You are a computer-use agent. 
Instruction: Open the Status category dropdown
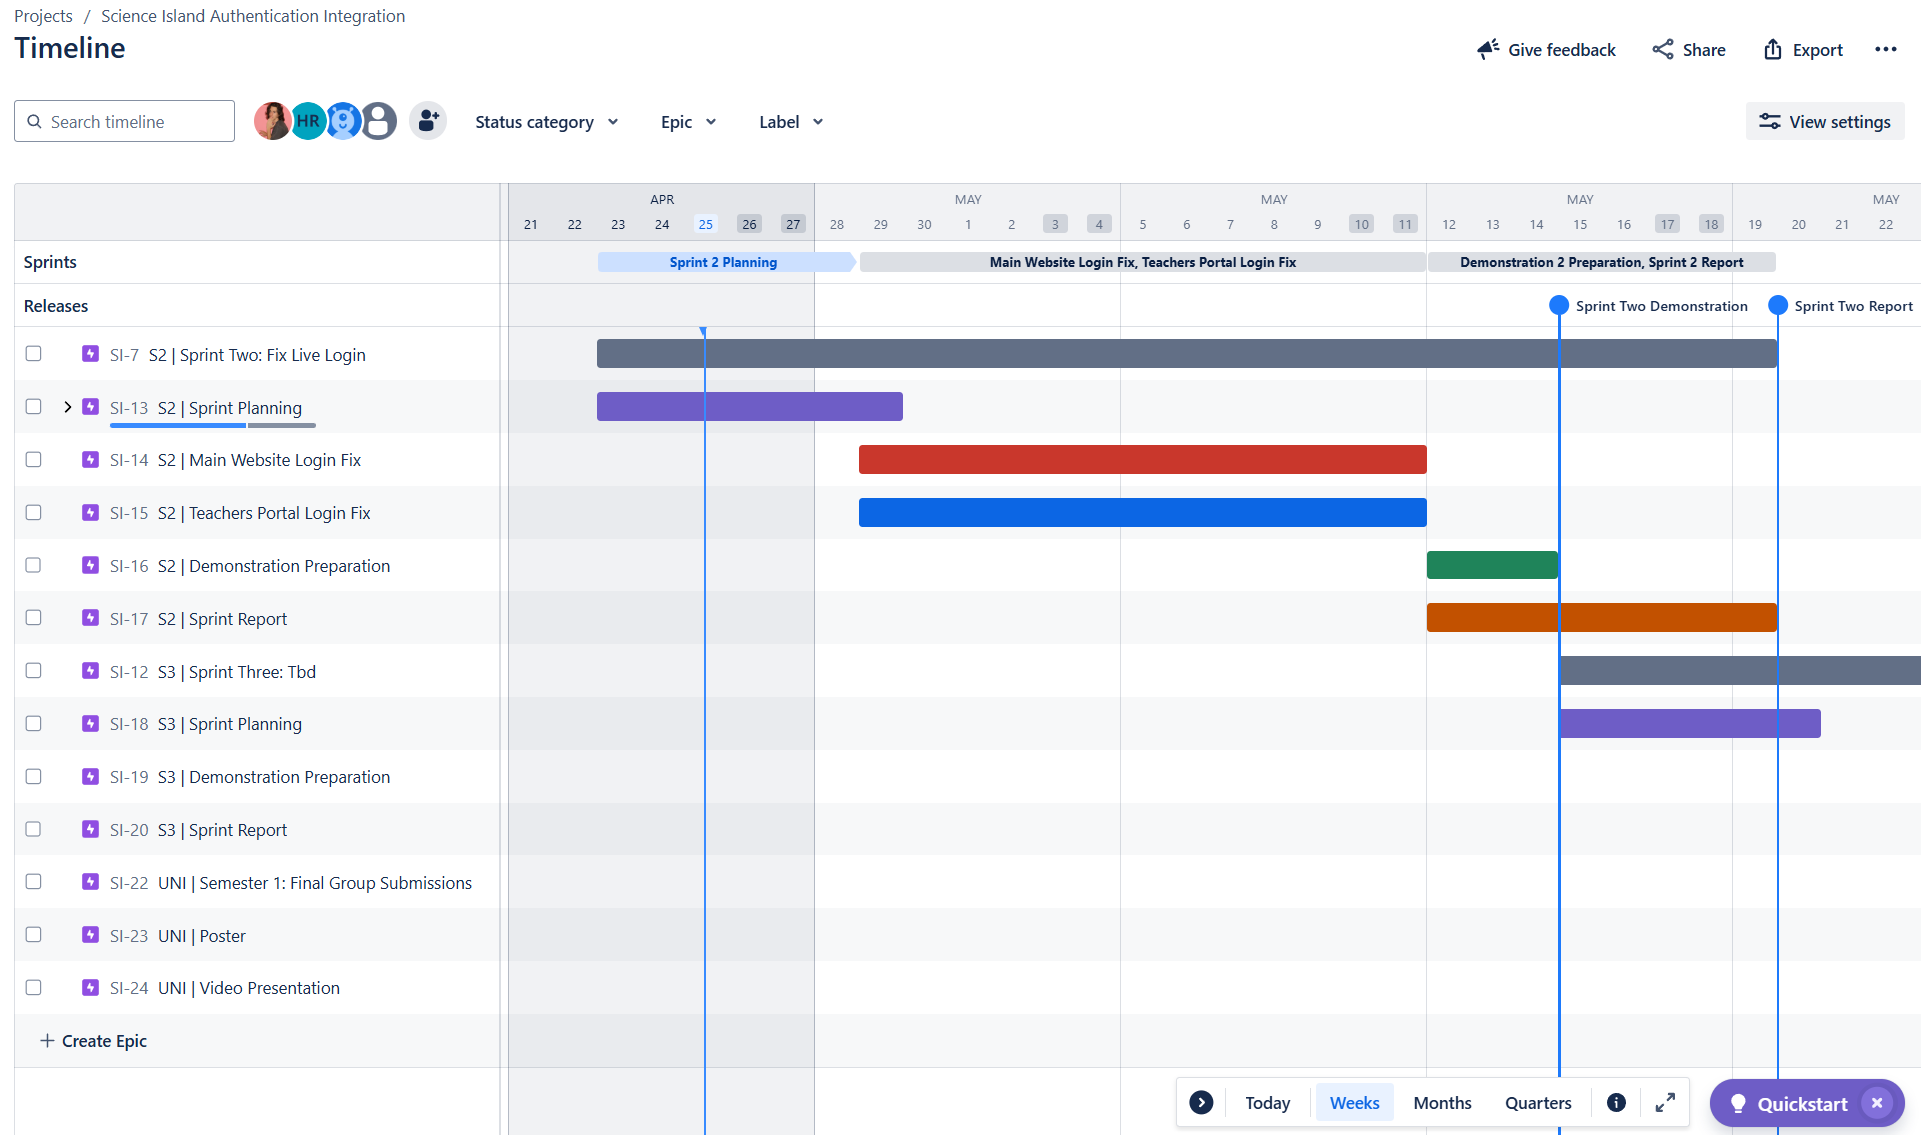coord(546,121)
